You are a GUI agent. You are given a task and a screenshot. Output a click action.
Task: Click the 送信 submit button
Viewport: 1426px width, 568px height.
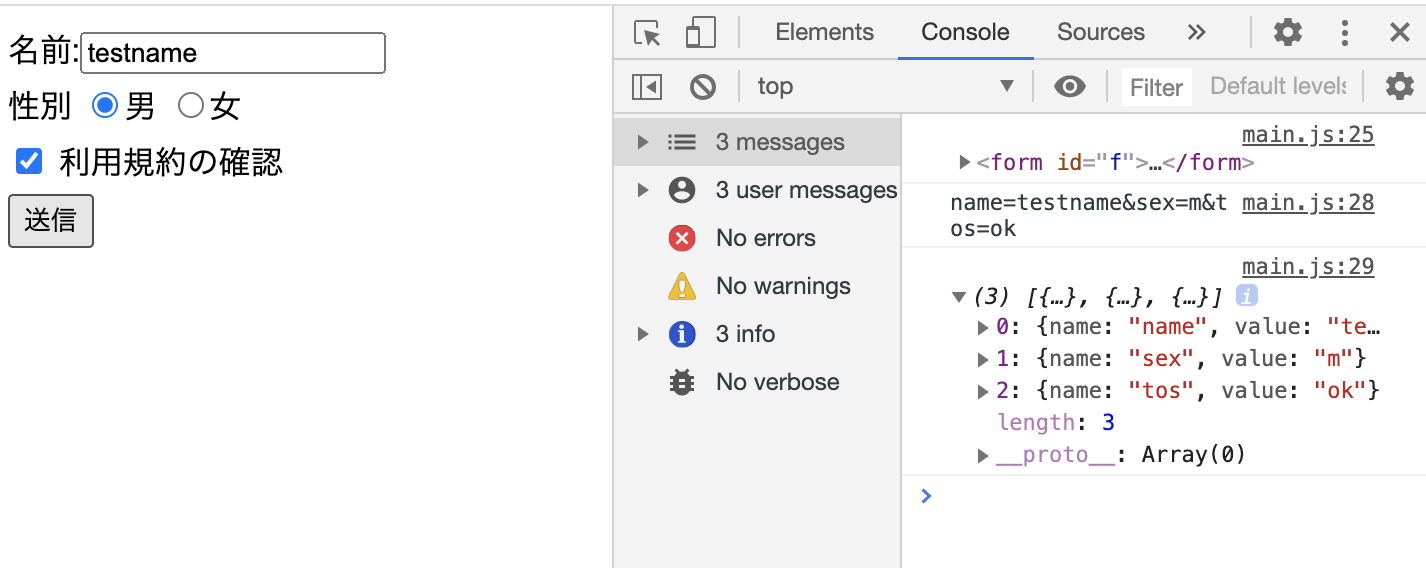[x=51, y=220]
